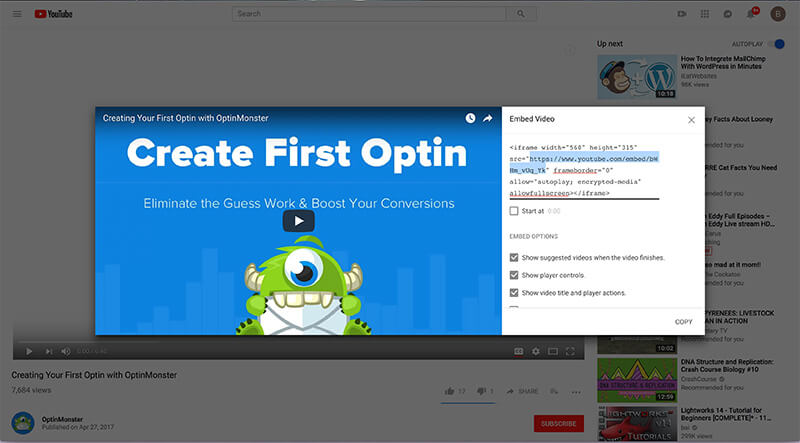The width and height of the screenshot is (800, 443).
Task: Uncheck Show suggested videos when video finishes
Action: tap(514, 258)
